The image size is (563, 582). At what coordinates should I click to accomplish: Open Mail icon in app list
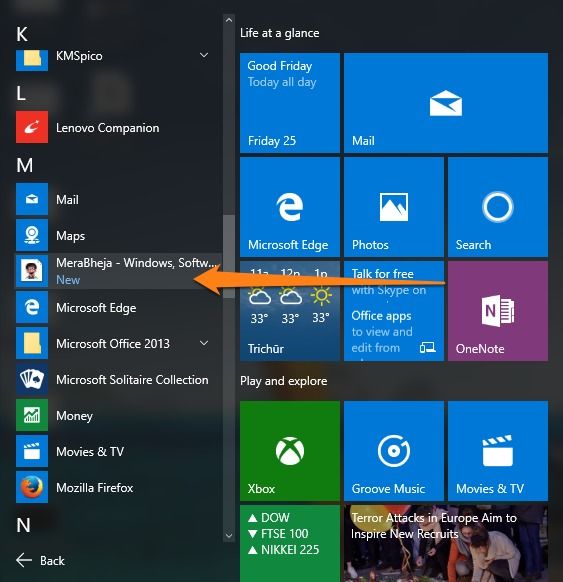tap(32, 199)
